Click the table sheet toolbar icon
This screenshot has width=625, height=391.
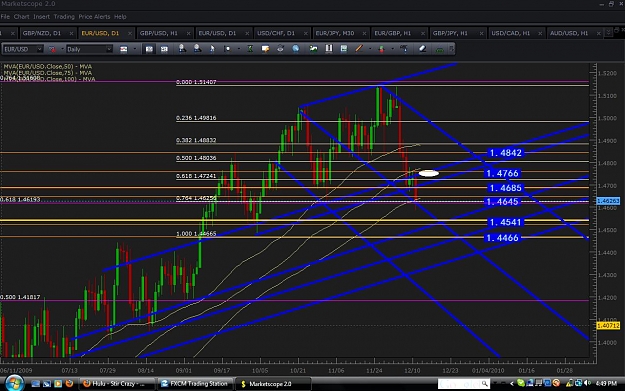pyautogui.click(x=344, y=49)
